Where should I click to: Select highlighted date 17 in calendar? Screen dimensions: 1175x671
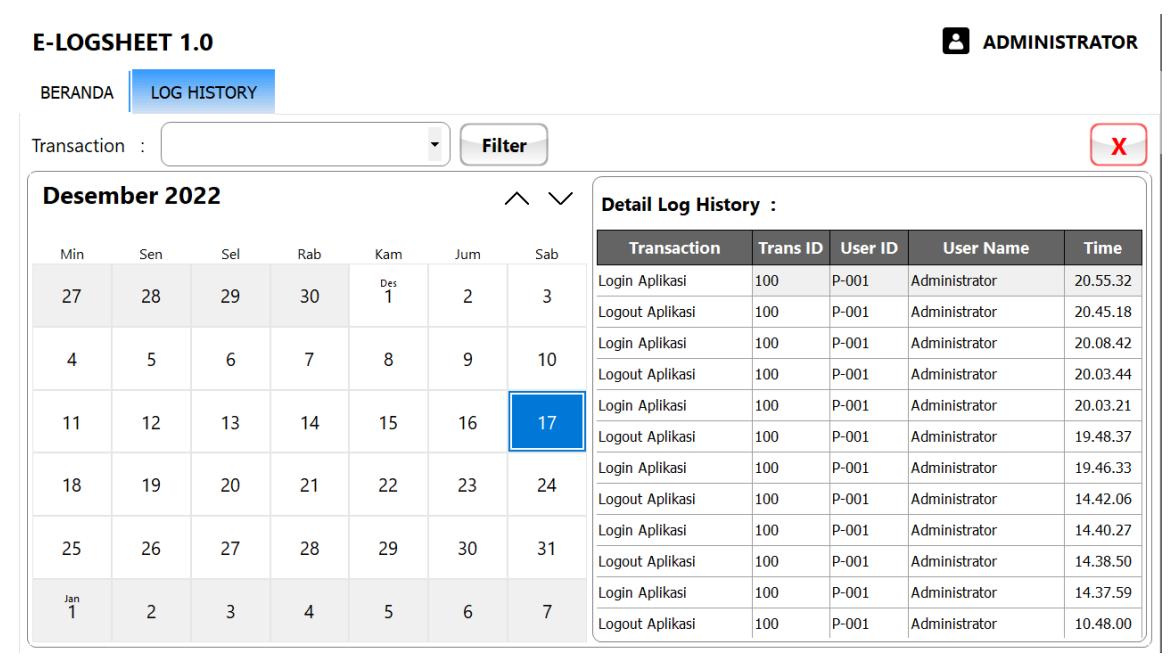pyautogui.click(x=547, y=422)
